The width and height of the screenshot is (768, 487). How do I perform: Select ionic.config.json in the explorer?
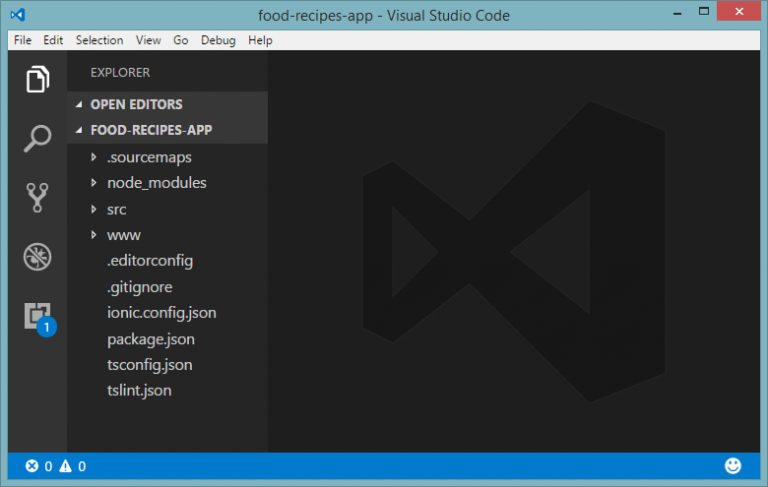tap(161, 313)
